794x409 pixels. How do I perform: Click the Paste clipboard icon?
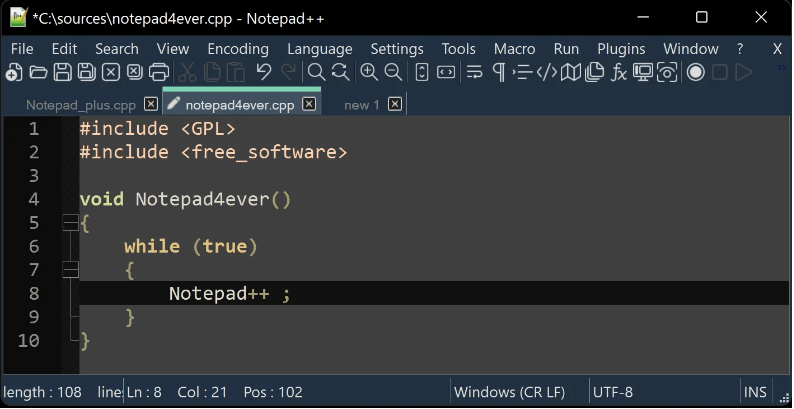click(x=236, y=72)
